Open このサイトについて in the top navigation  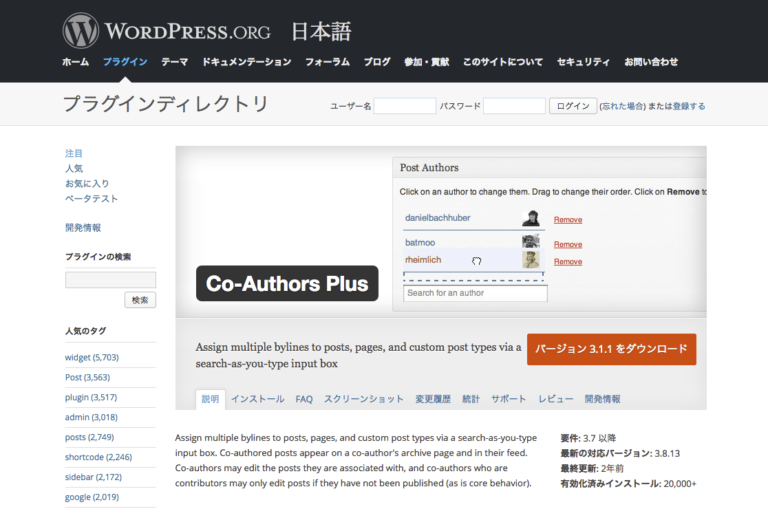click(x=503, y=62)
